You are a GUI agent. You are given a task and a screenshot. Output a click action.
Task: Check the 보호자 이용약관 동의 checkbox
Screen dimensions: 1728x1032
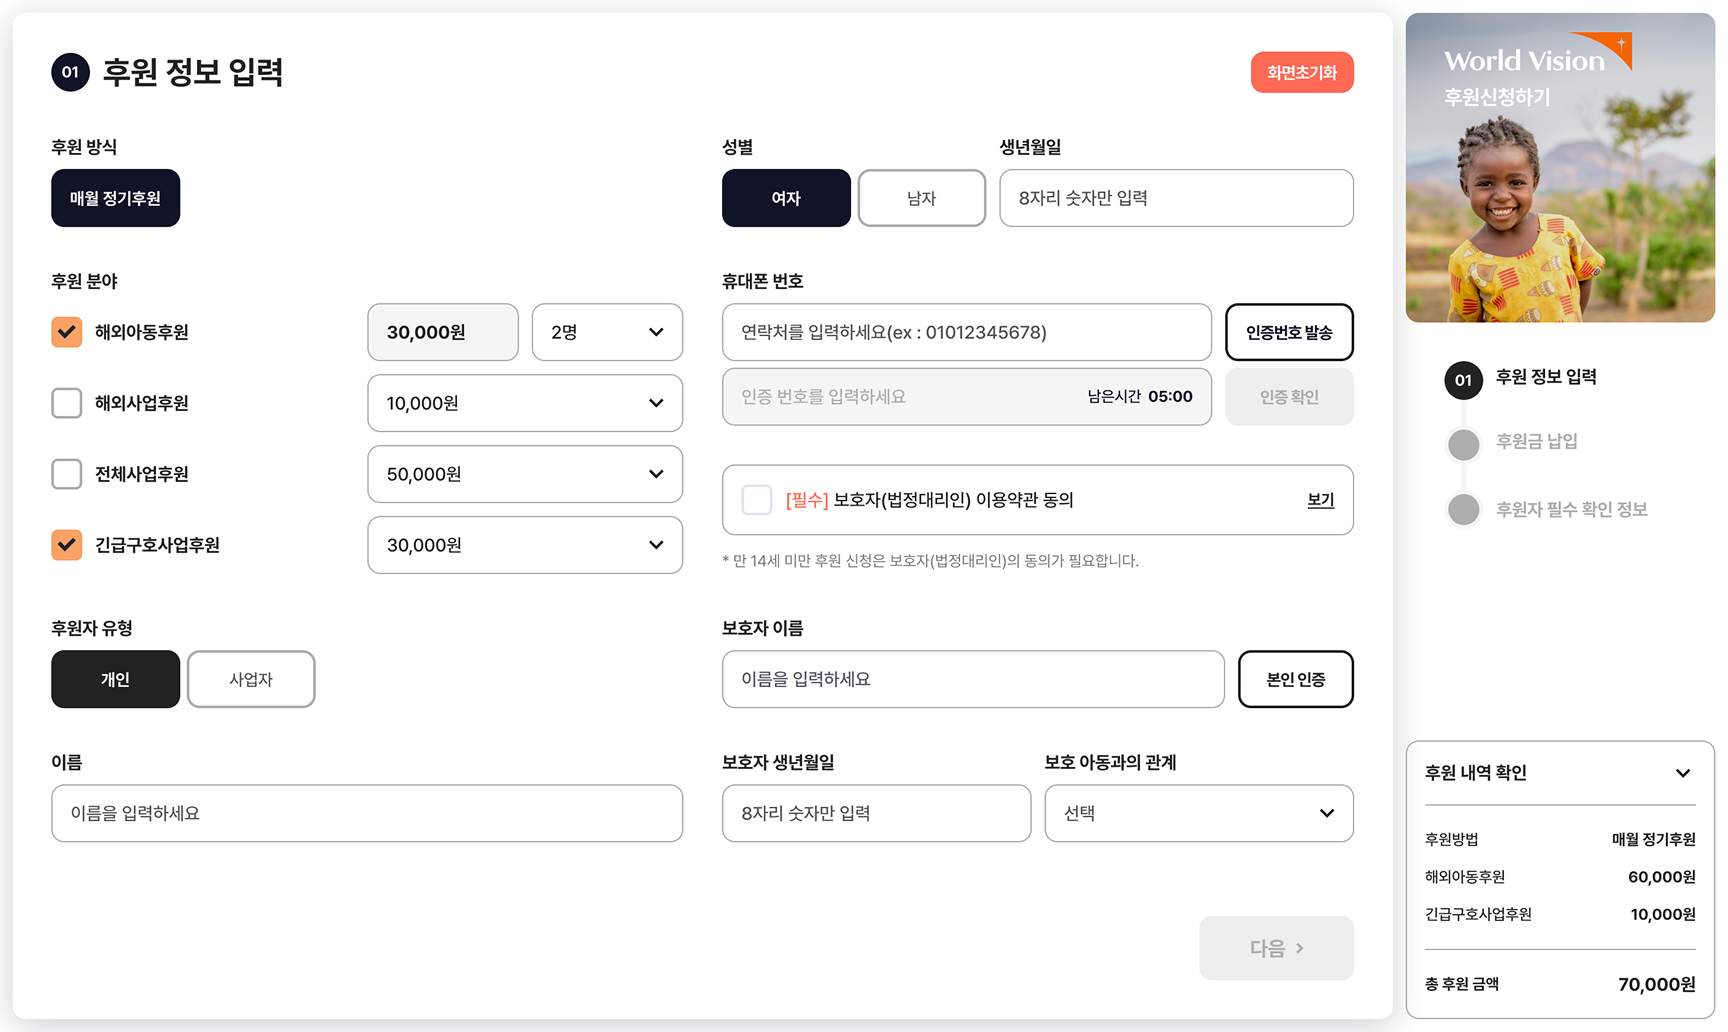point(757,499)
